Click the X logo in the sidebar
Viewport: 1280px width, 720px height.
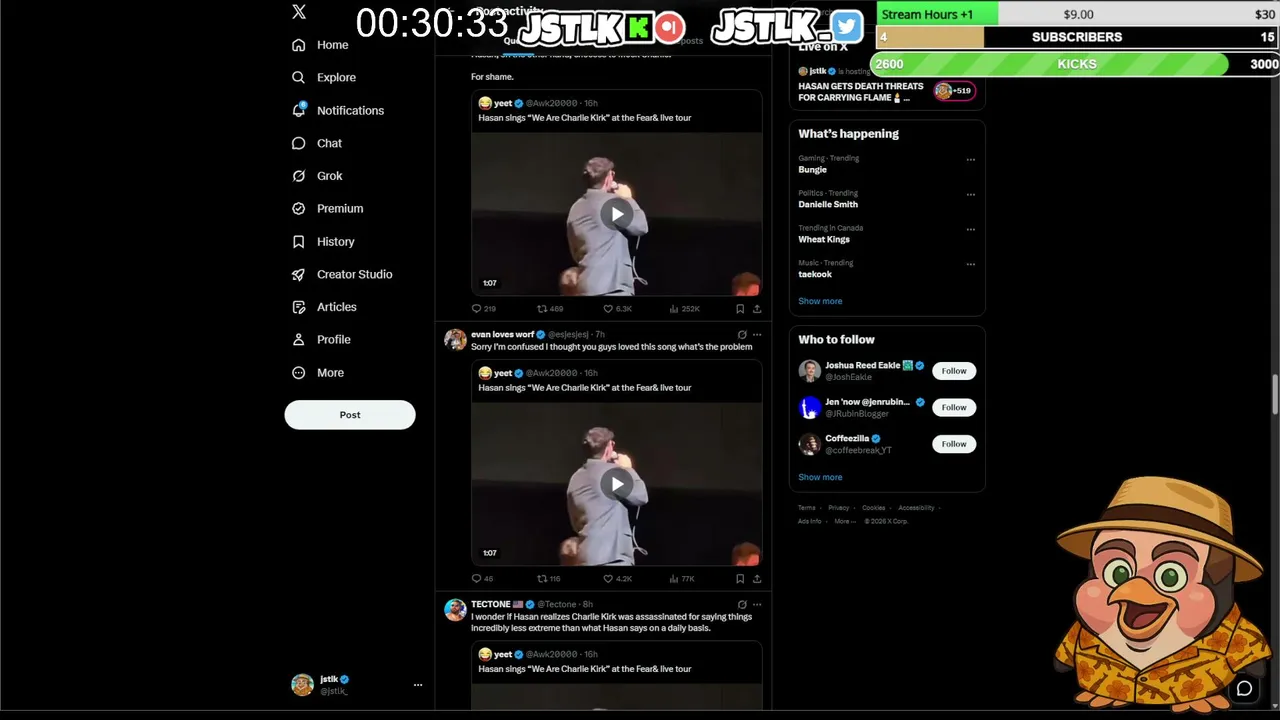pyautogui.click(x=299, y=12)
